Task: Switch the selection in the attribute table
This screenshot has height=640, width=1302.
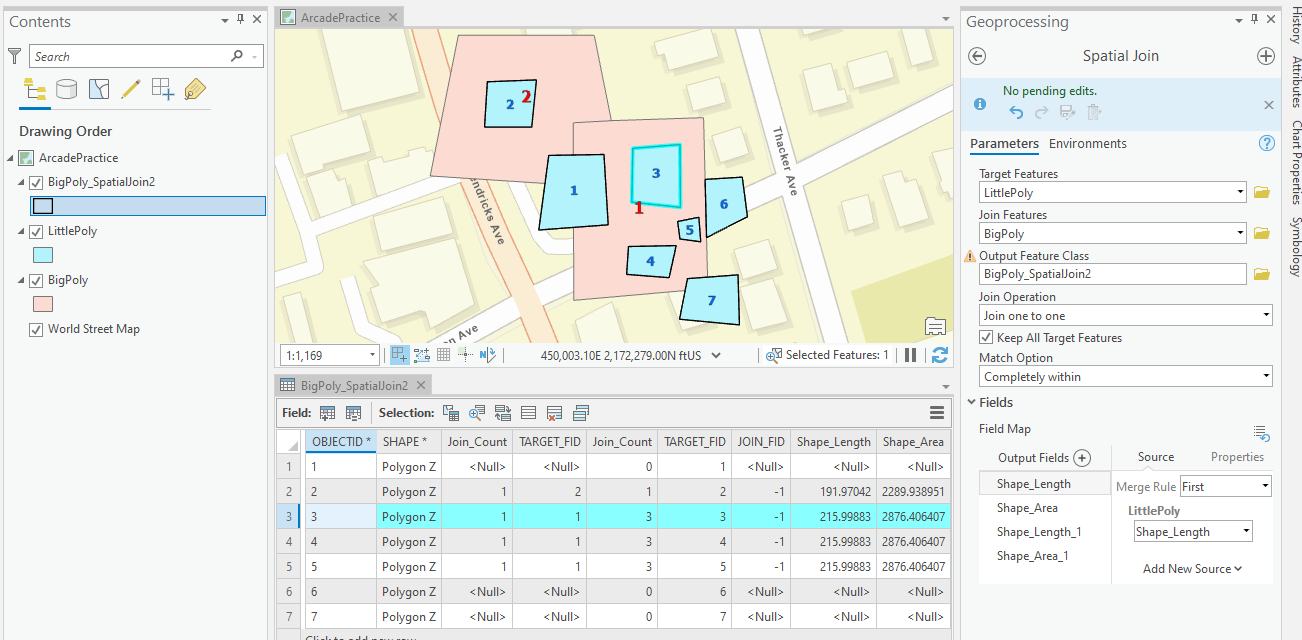Action: pyautogui.click(x=503, y=412)
